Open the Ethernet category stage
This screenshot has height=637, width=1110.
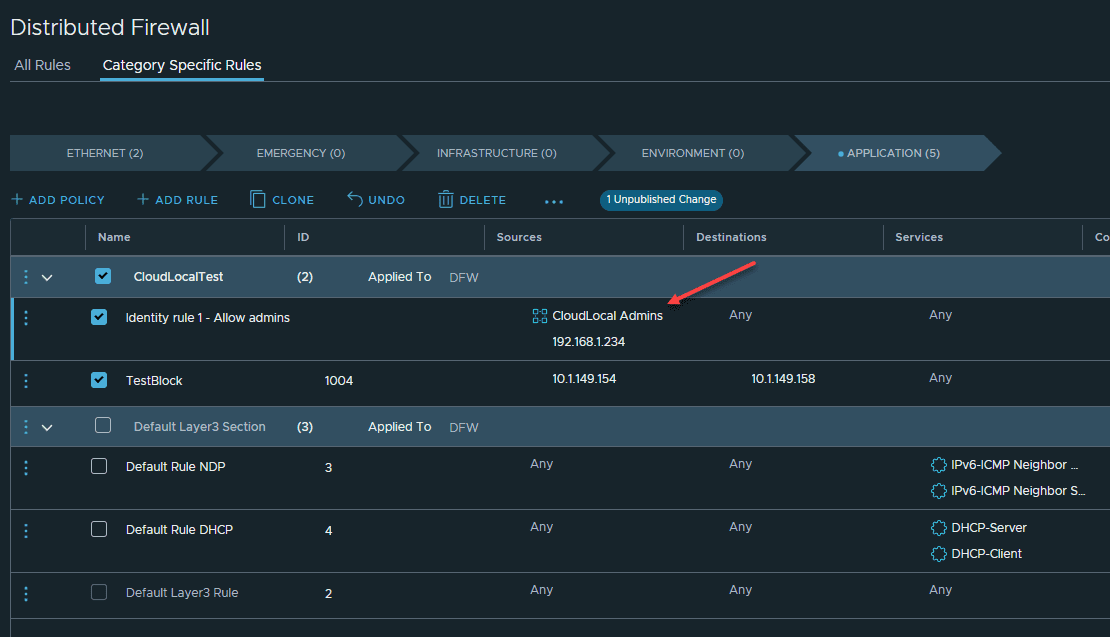click(105, 153)
